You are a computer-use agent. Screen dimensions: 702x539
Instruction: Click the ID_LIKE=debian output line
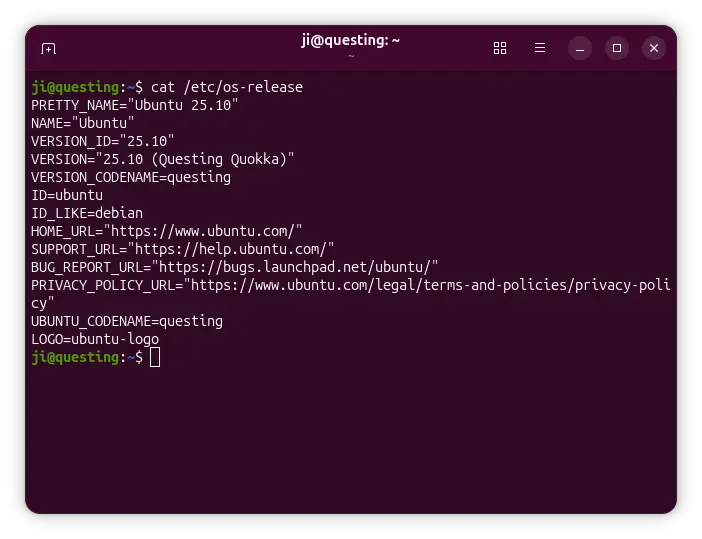(86, 213)
